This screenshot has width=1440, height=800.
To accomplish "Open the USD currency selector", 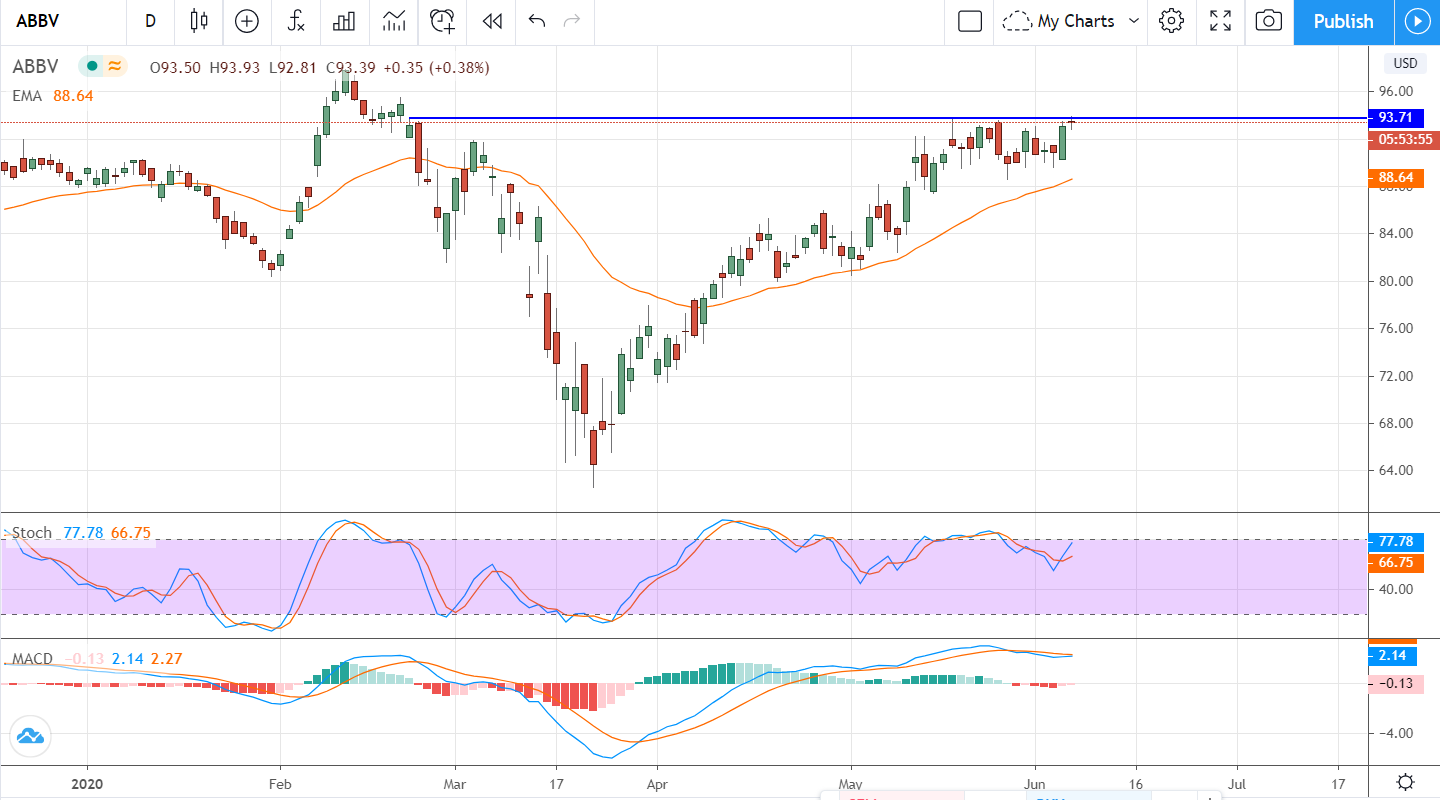I will (1405, 64).
